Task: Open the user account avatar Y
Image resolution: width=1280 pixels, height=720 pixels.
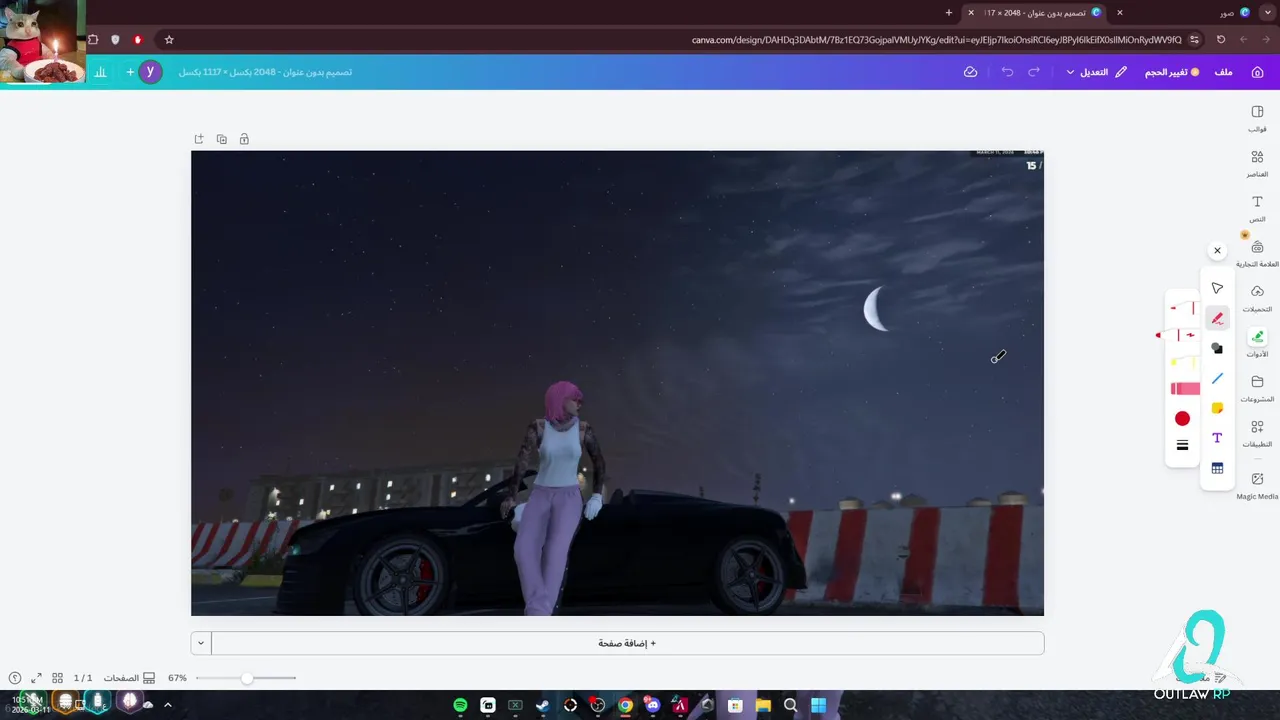Action: (x=150, y=72)
